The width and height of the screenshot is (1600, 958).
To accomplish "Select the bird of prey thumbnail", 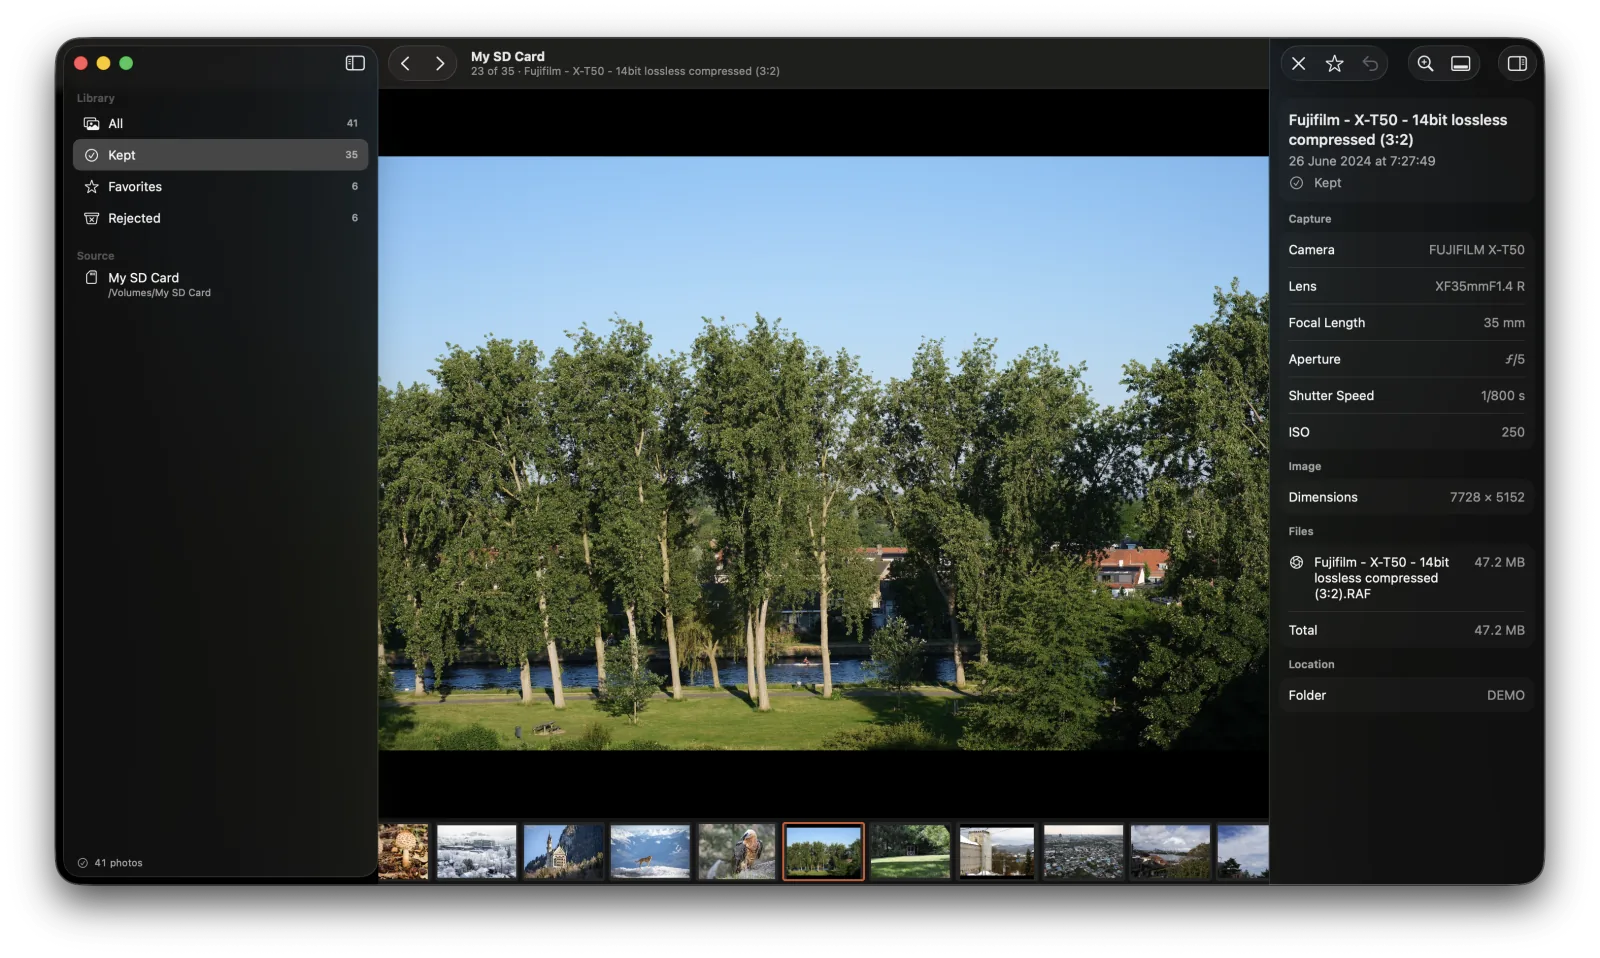I will tap(737, 852).
